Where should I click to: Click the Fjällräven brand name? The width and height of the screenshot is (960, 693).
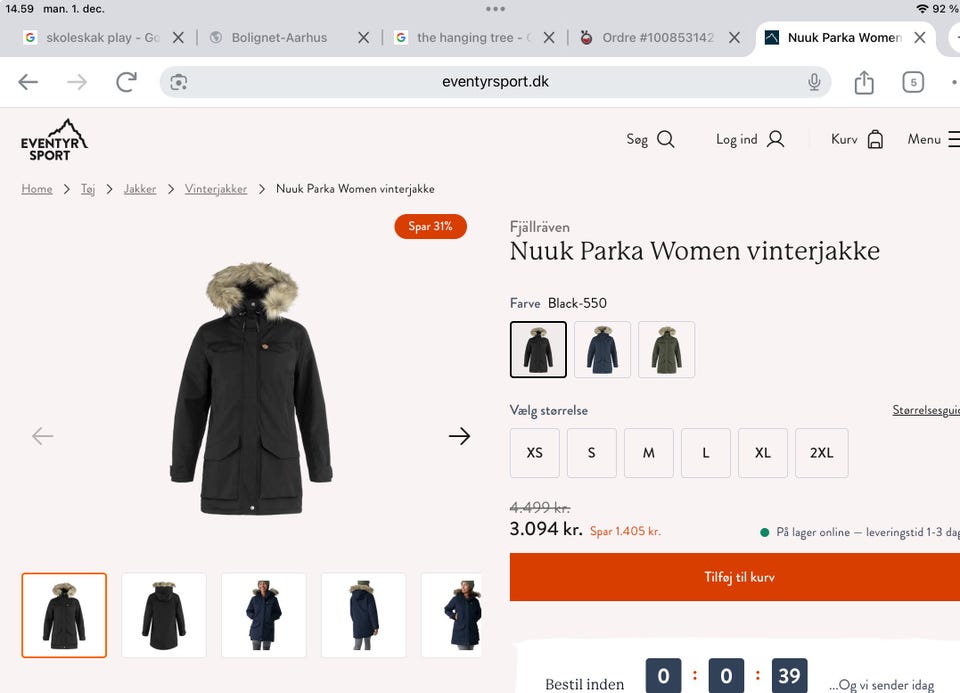coord(539,227)
